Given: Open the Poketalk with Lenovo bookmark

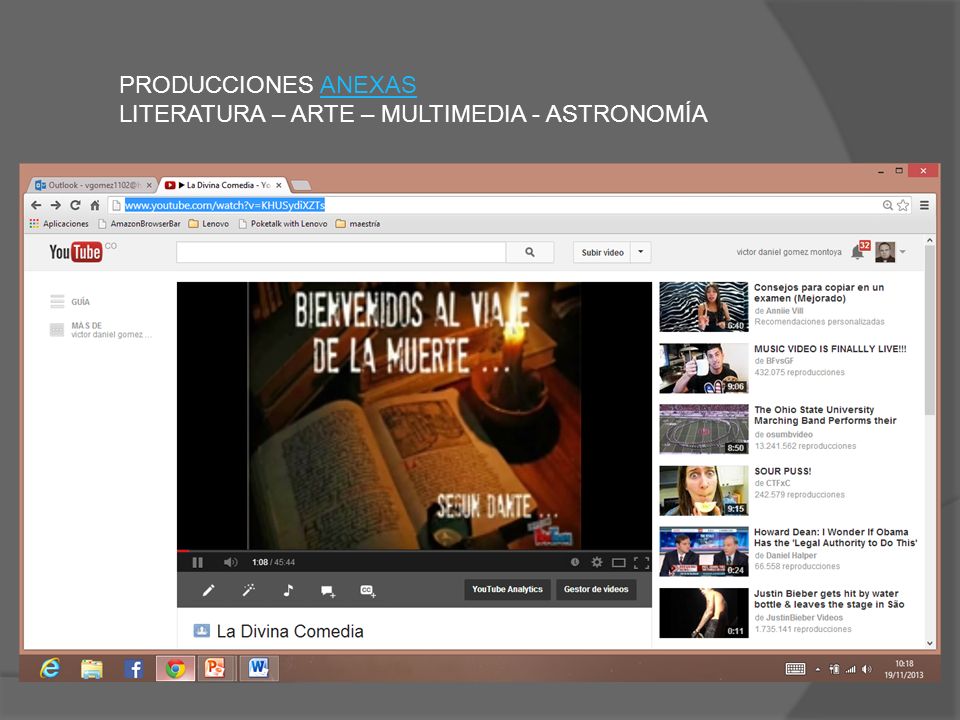Looking at the screenshot, I should tap(283, 224).
